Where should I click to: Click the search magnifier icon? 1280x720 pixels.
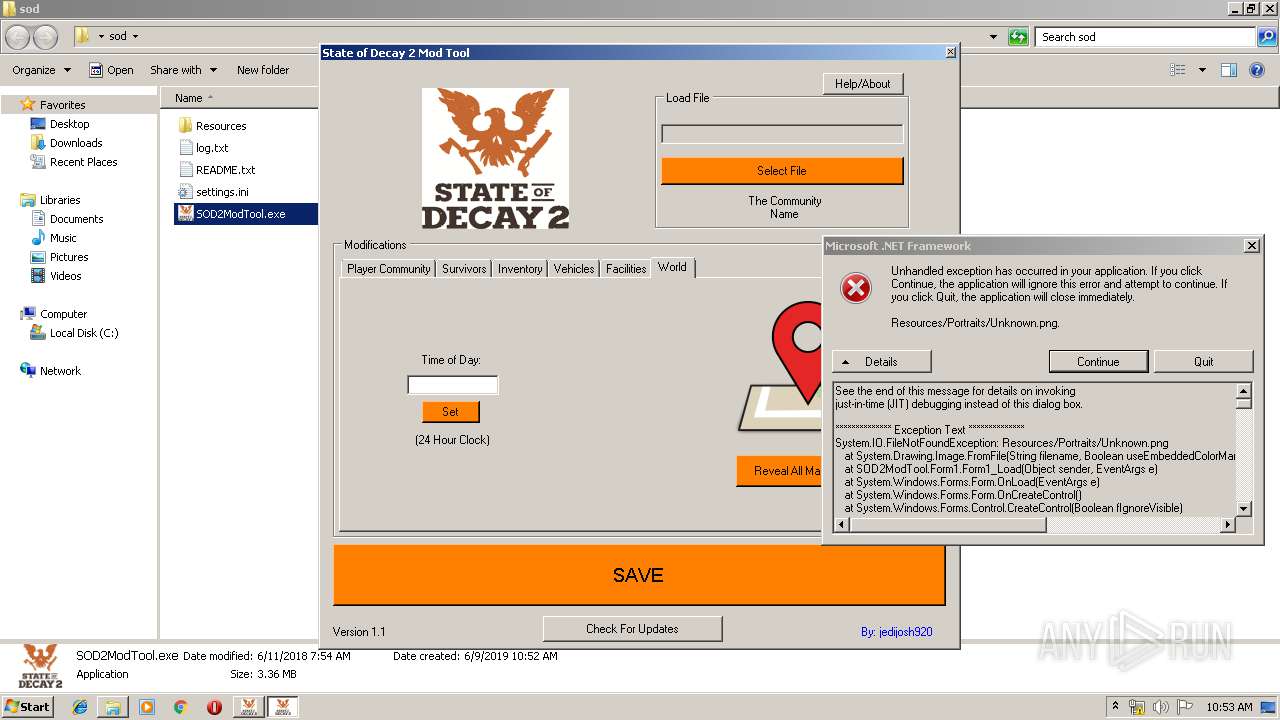coord(1266,37)
